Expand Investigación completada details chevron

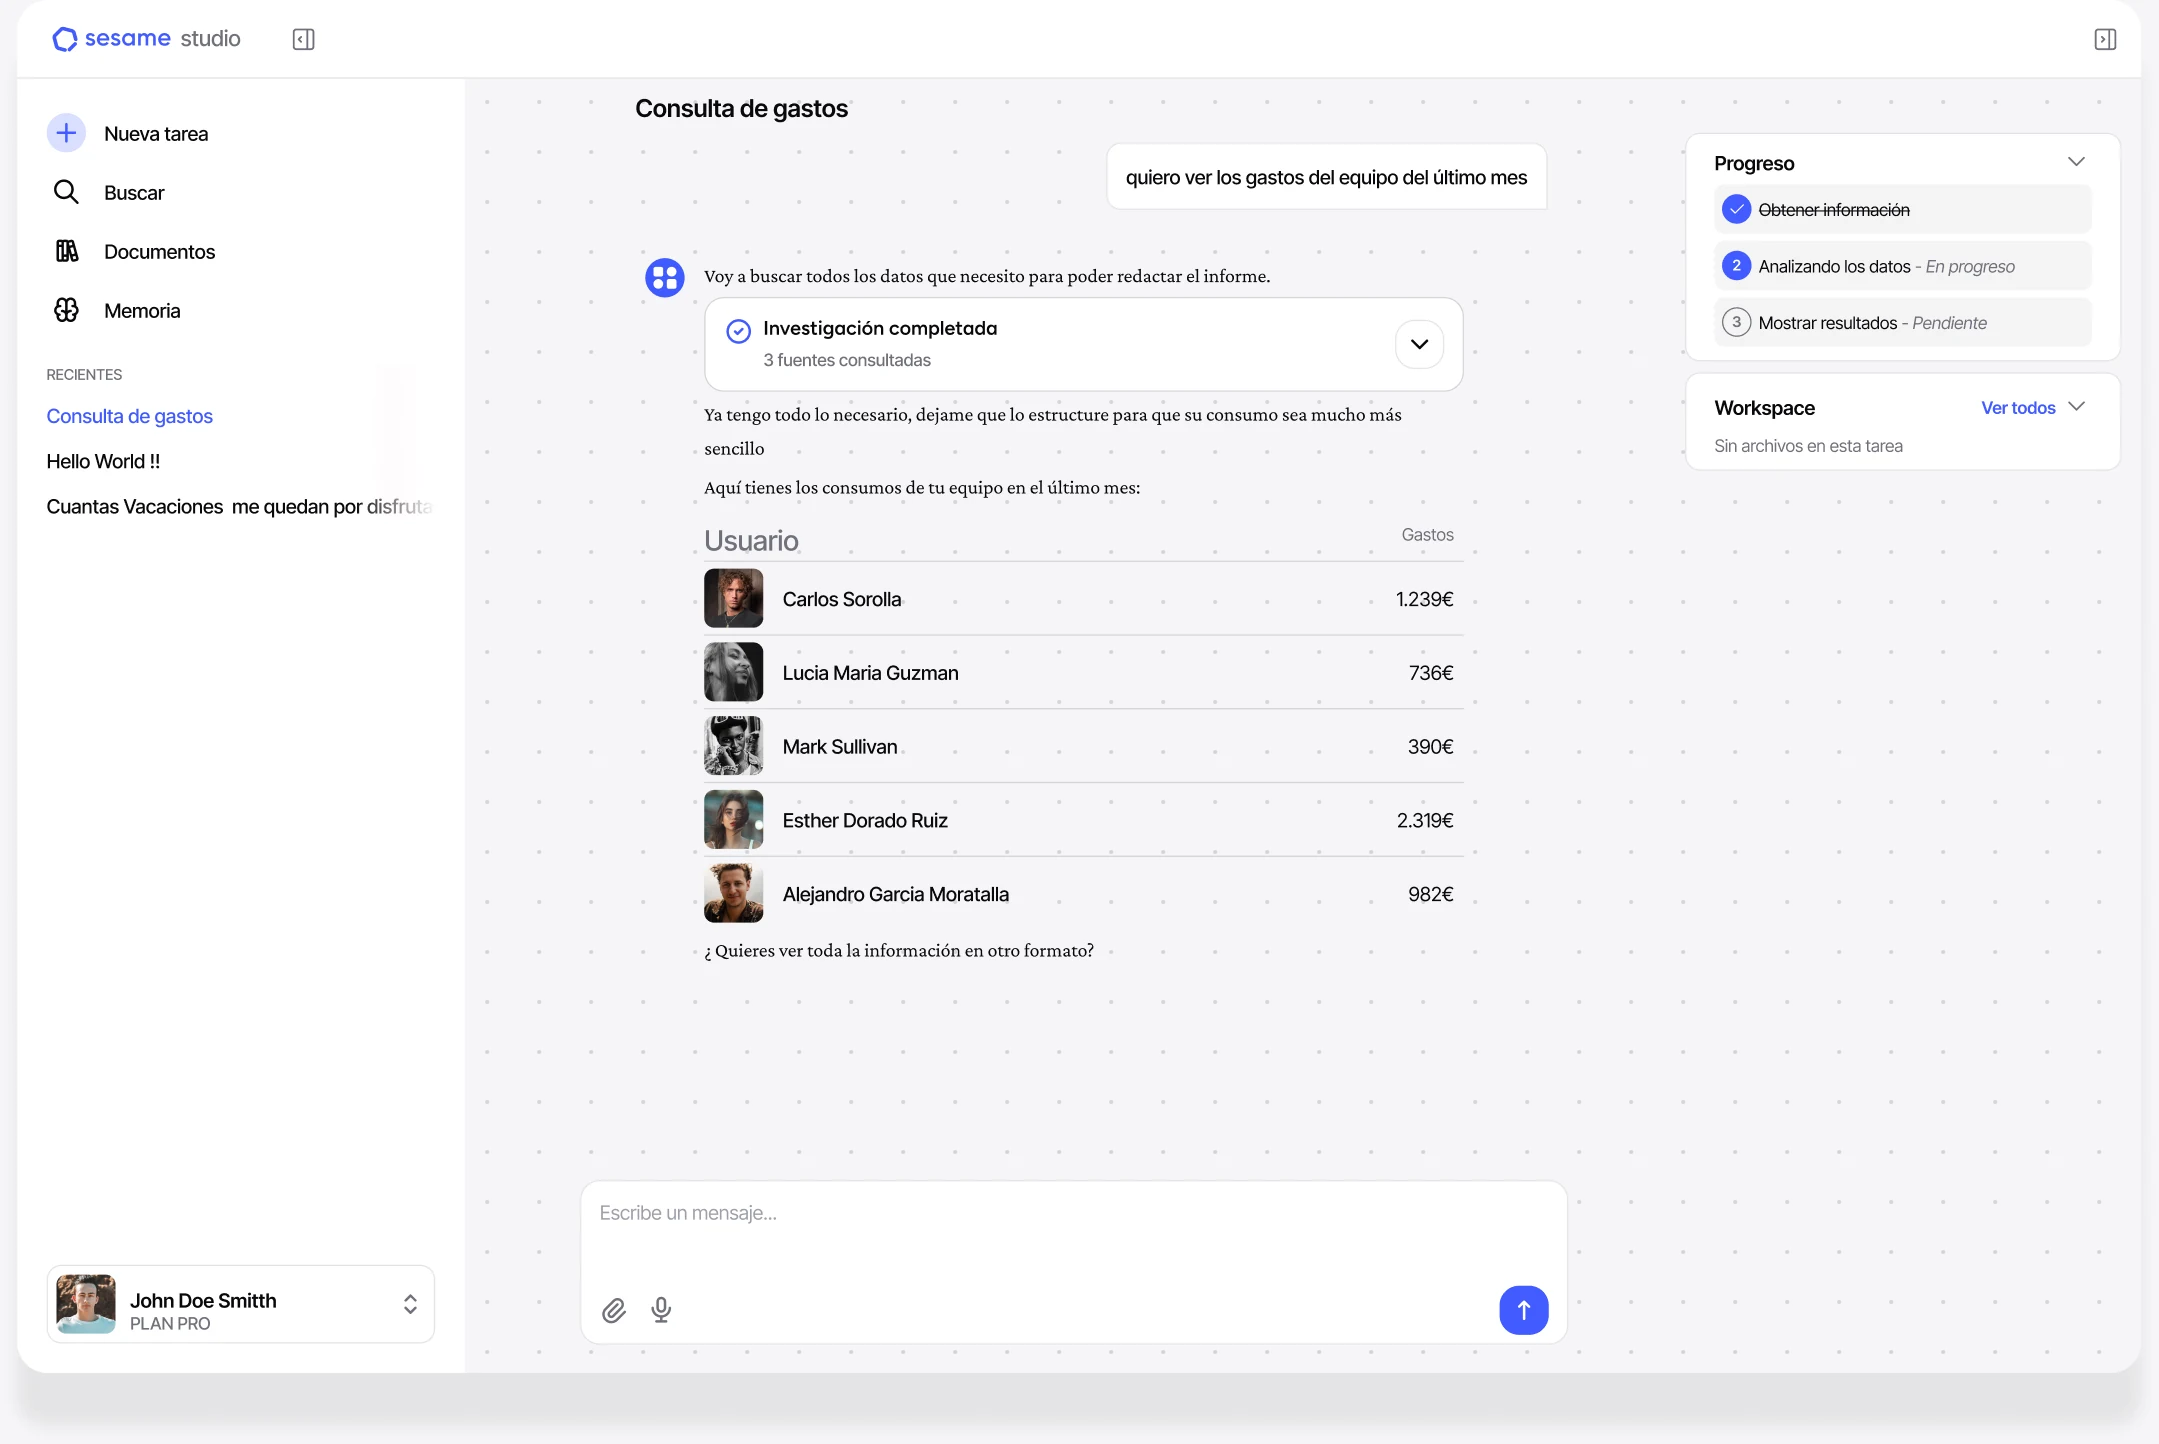1419,344
